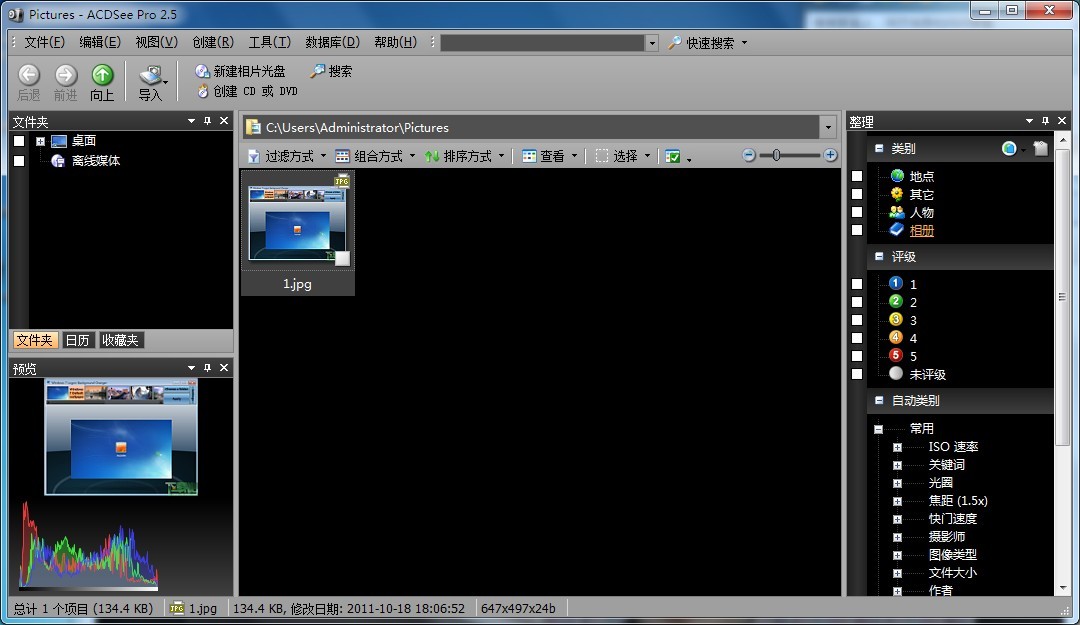This screenshot has width=1080, height=625.
Task: Click the Import (导入) icon
Action: [x=150, y=76]
